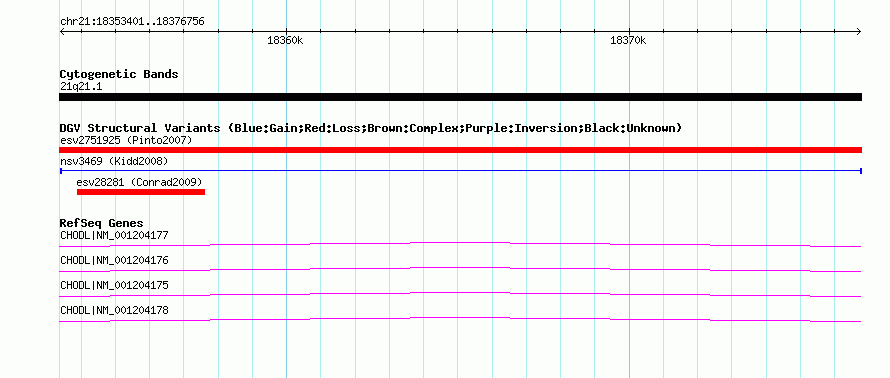Image resolution: width=890 pixels, height=378 pixels.
Task: Select the DGV Structural Variants track title
Action: 371,128
